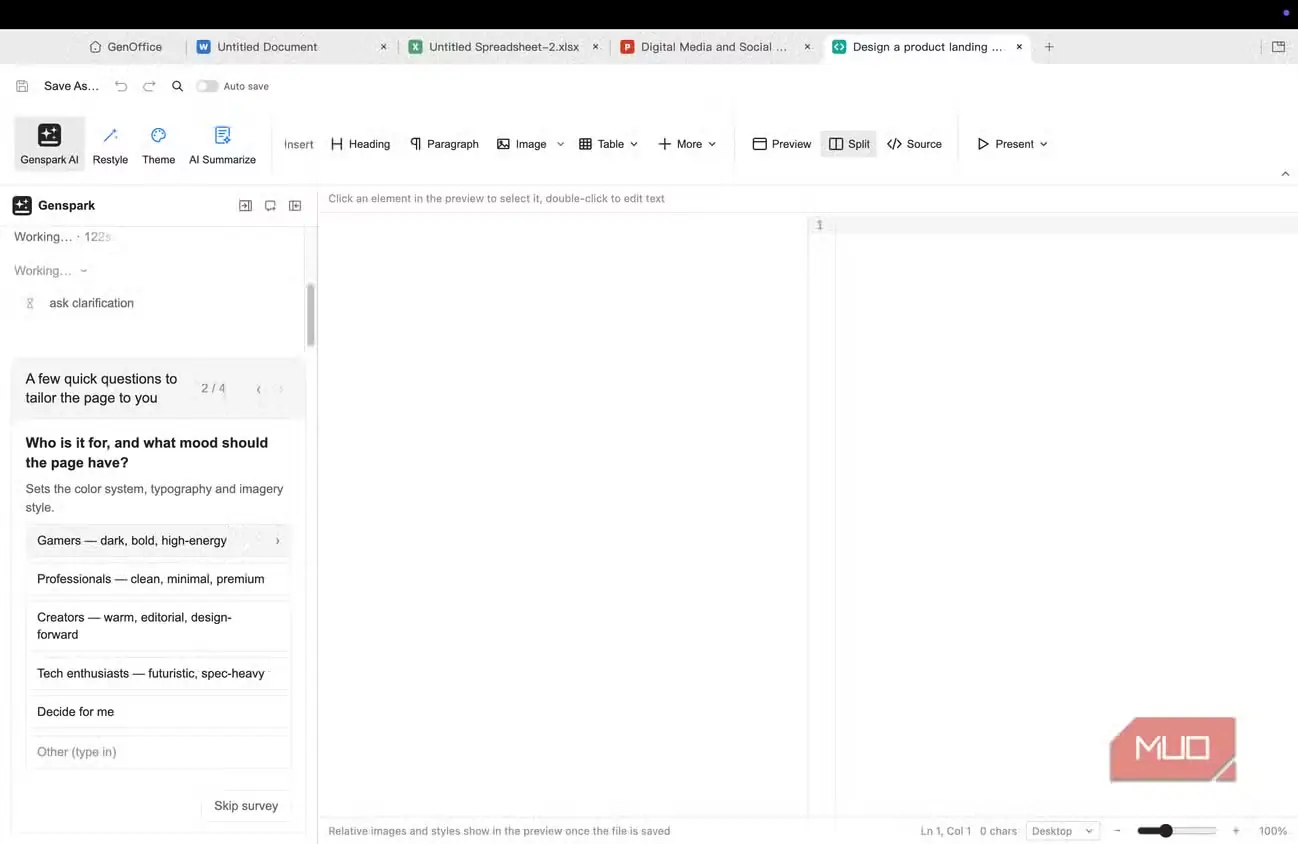1298x844 pixels.
Task: Insert a Heading element
Action: pos(360,144)
